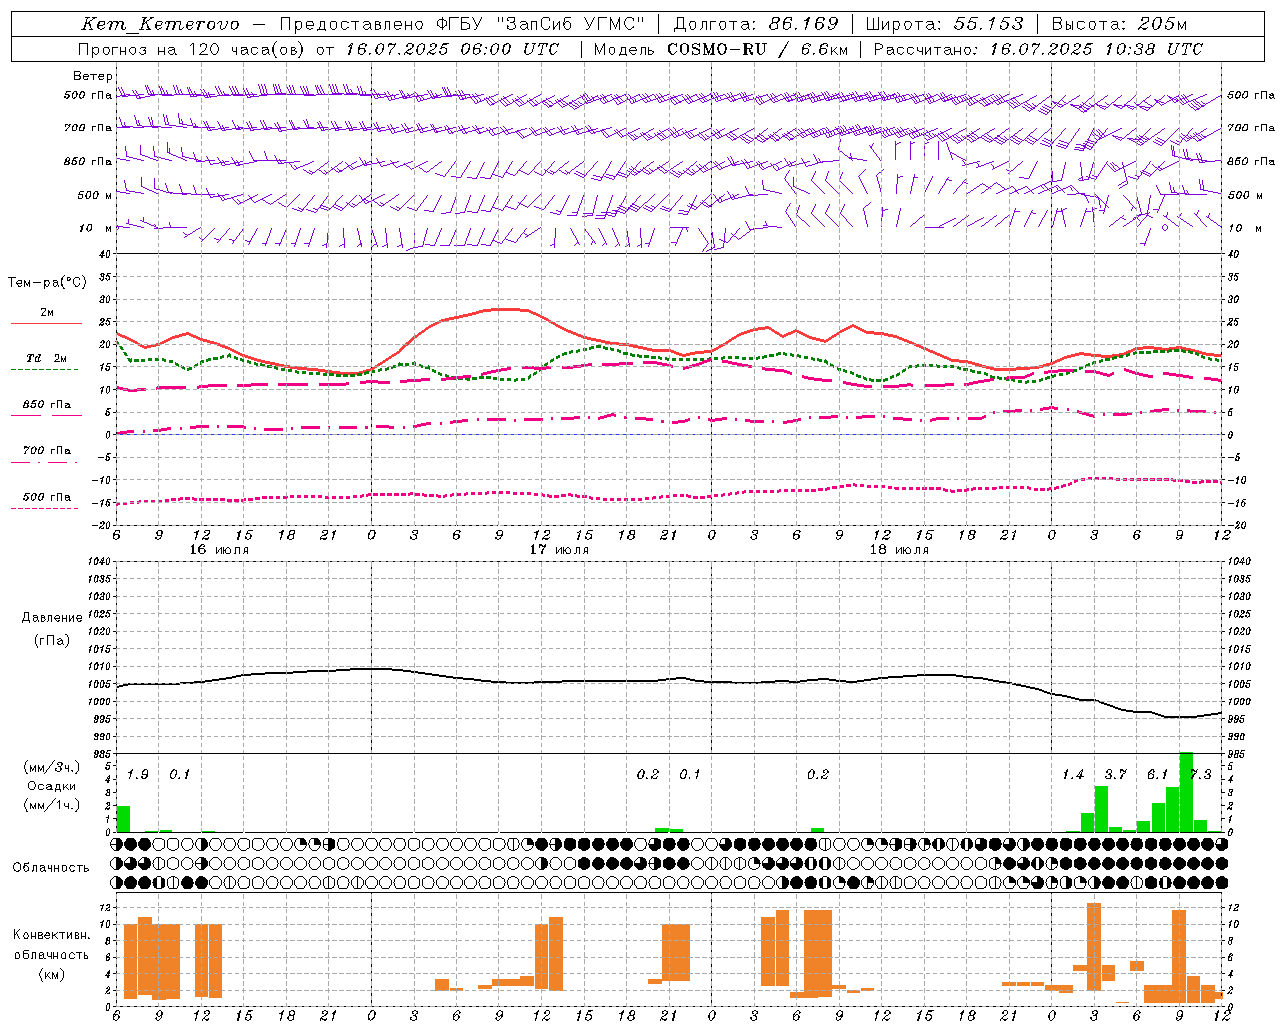Click the longitude value Долгота: 86.169
Screen dimensions: 1280x1024
(755, 24)
